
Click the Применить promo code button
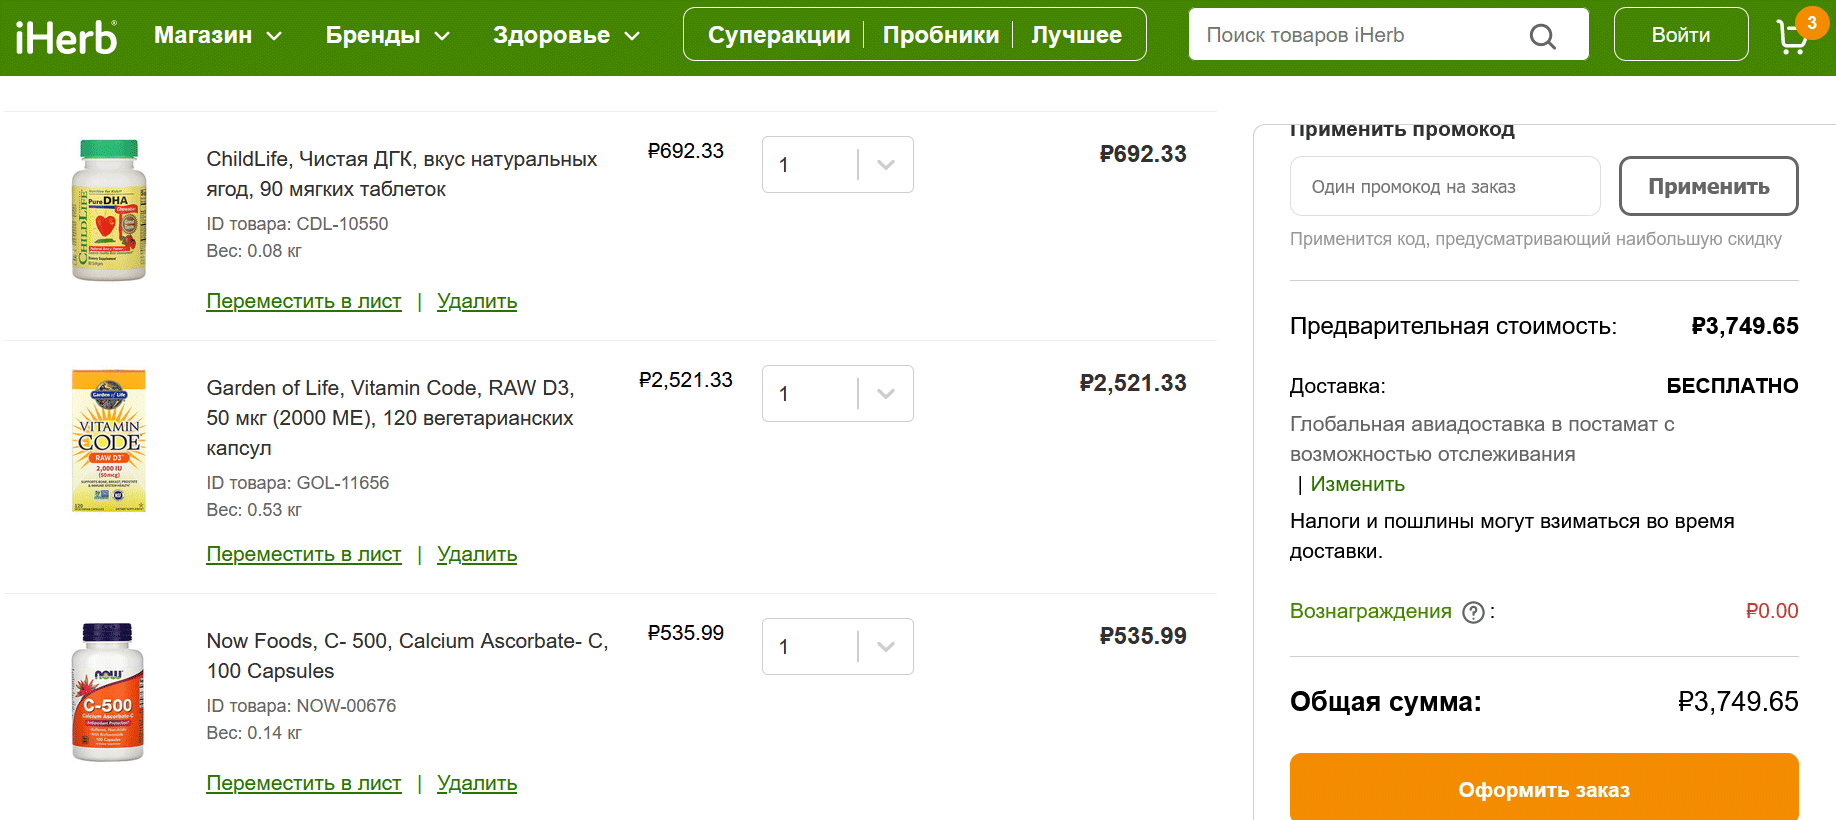(x=1708, y=186)
